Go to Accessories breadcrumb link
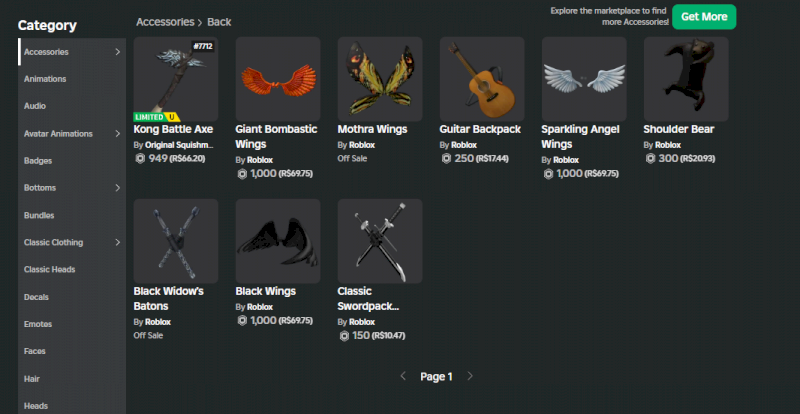The image size is (800, 414). pyautogui.click(x=165, y=21)
